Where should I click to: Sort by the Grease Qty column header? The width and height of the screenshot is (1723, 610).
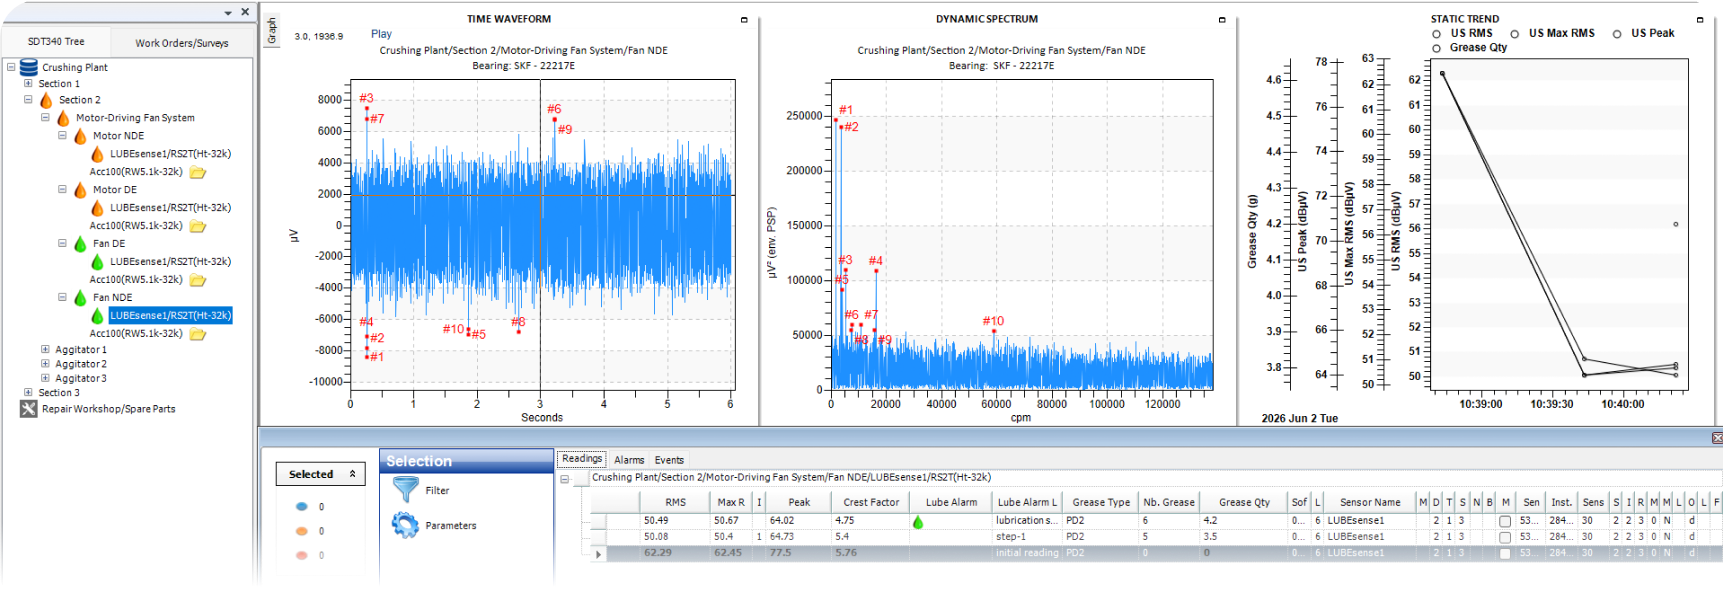click(x=1244, y=502)
